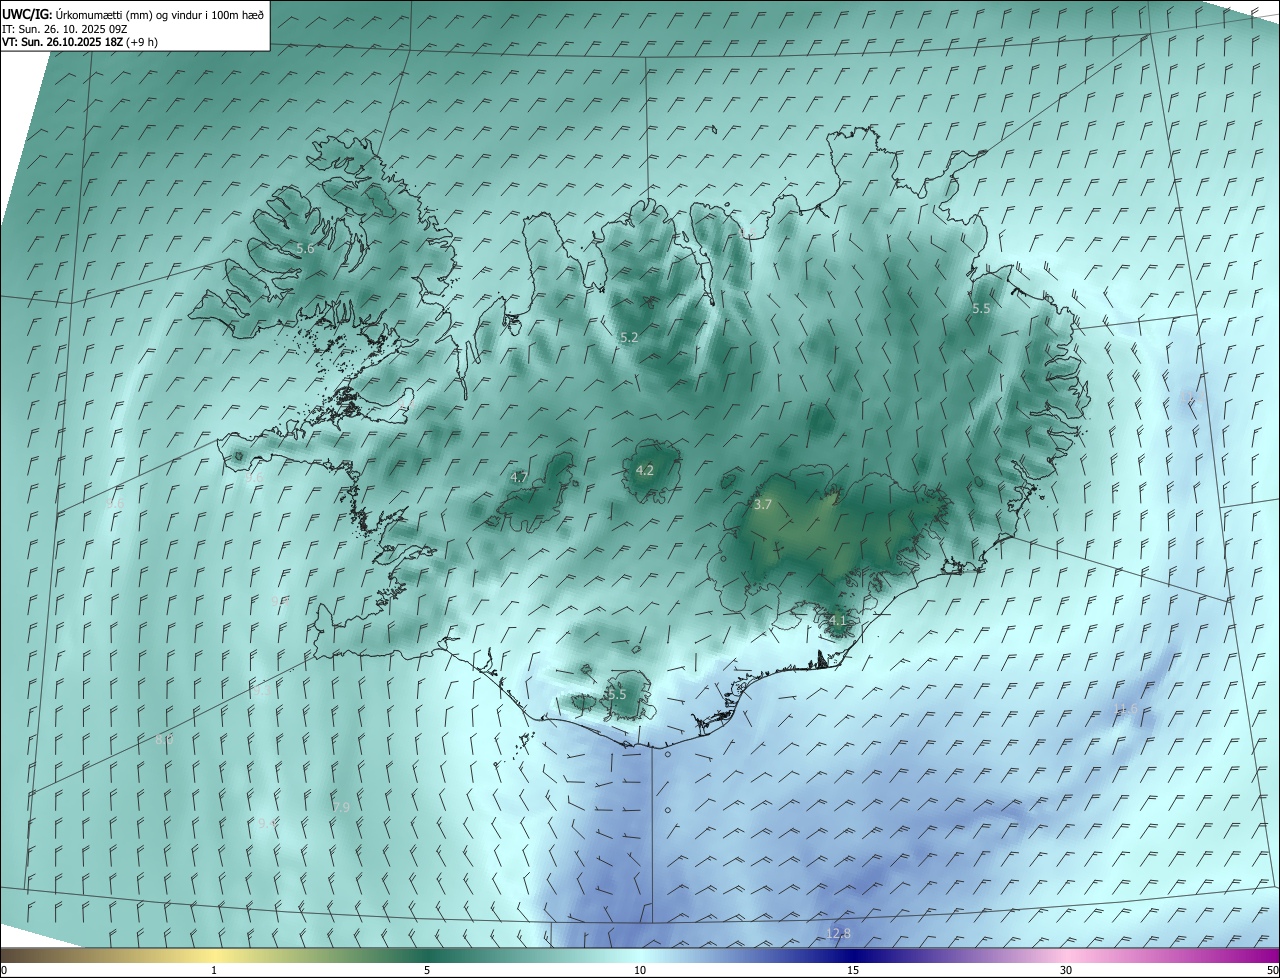The image size is (1280, 978).
Task: Click the 8.0 value in the southwest sea
Action: 164,740
